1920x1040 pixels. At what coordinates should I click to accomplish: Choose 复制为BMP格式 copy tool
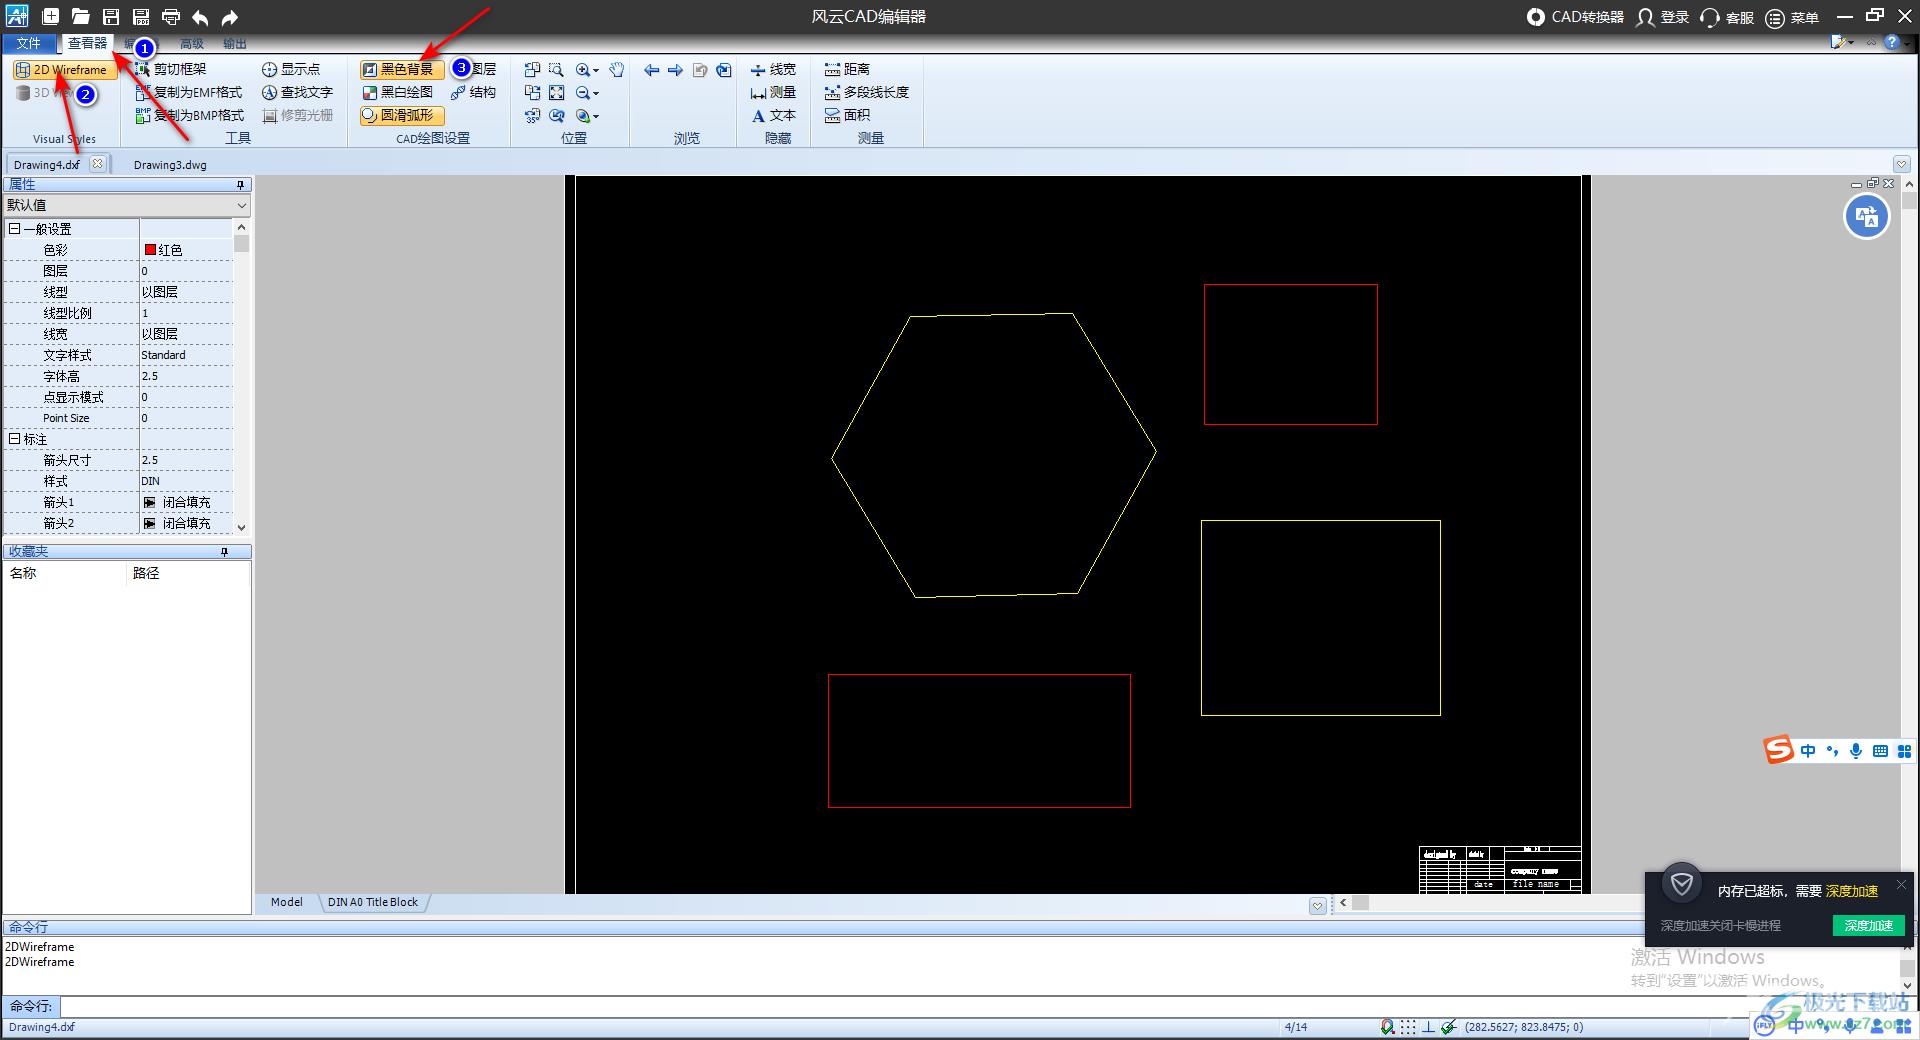click(189, 115)
